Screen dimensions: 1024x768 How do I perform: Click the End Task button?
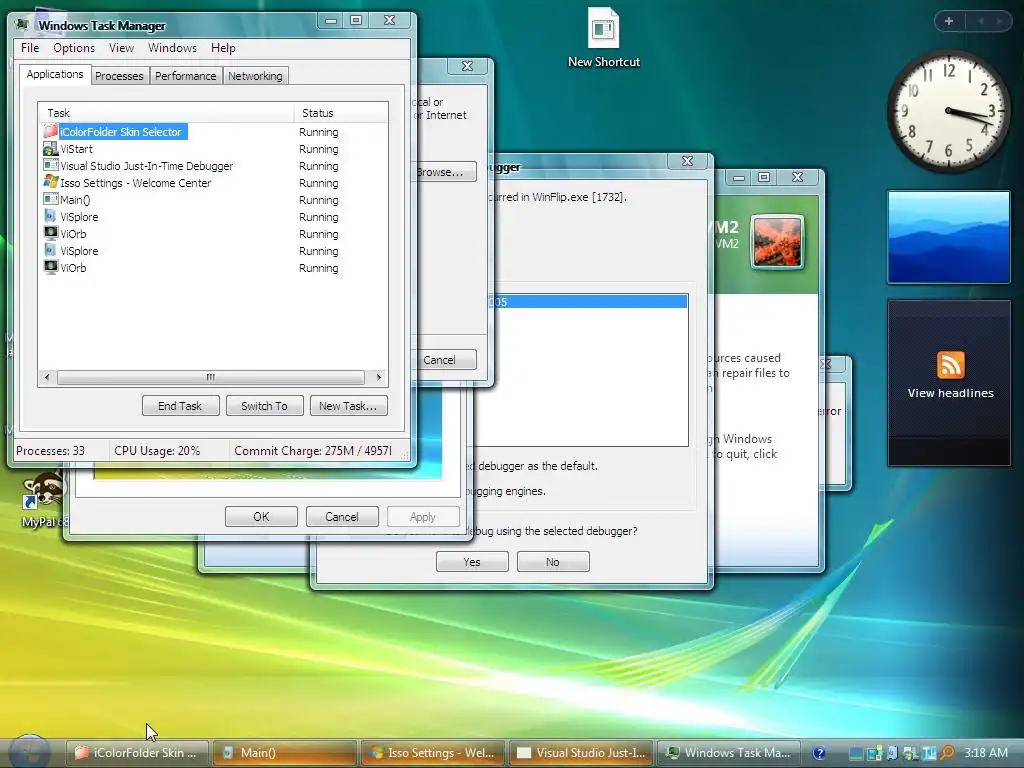(x=180, y=406)
